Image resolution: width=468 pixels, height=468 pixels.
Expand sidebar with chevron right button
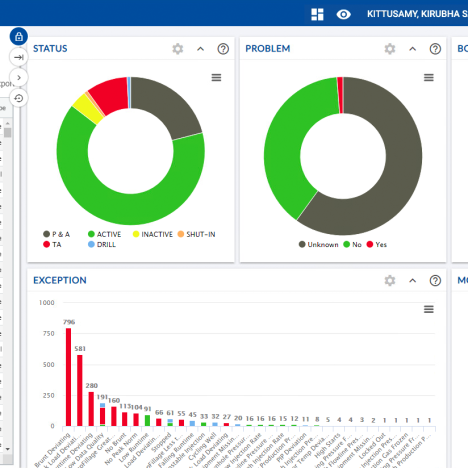click(19, 78)
